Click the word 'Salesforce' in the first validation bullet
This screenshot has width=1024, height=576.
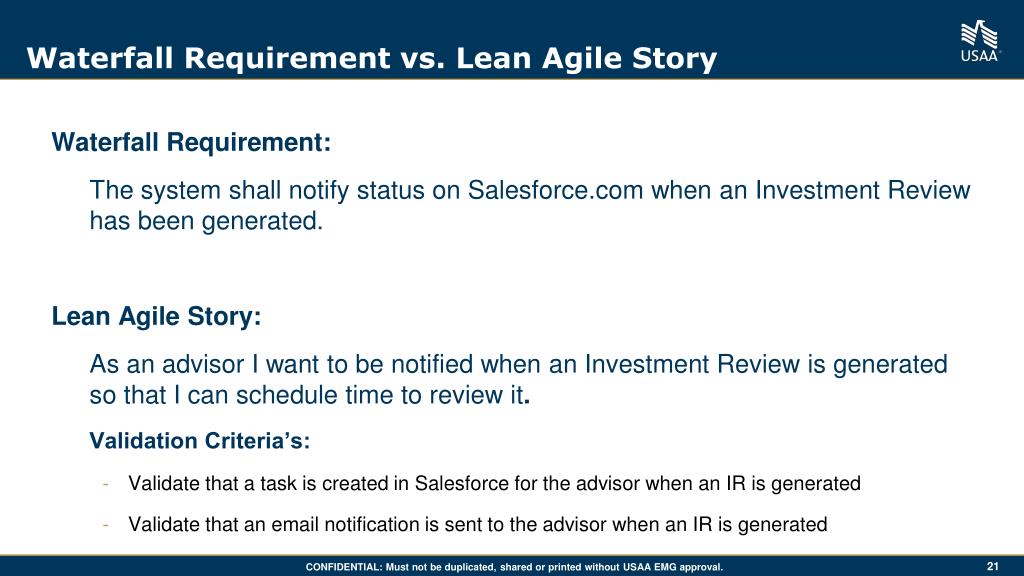click(x=462, y=484)
